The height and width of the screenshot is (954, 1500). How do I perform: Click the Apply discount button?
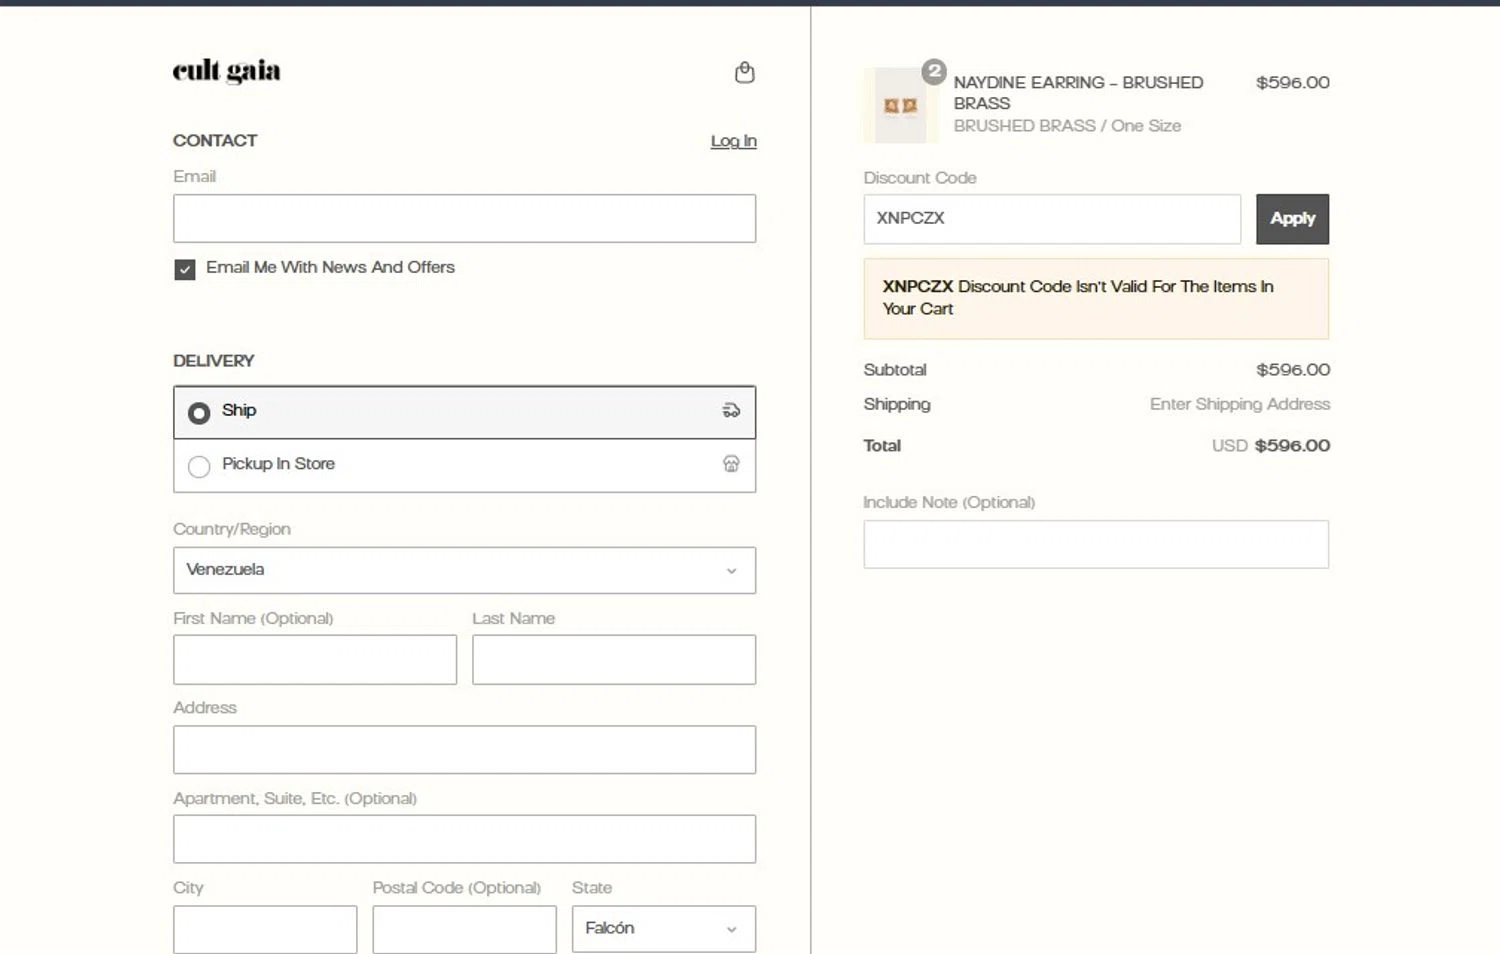(x=1292, y=219)
